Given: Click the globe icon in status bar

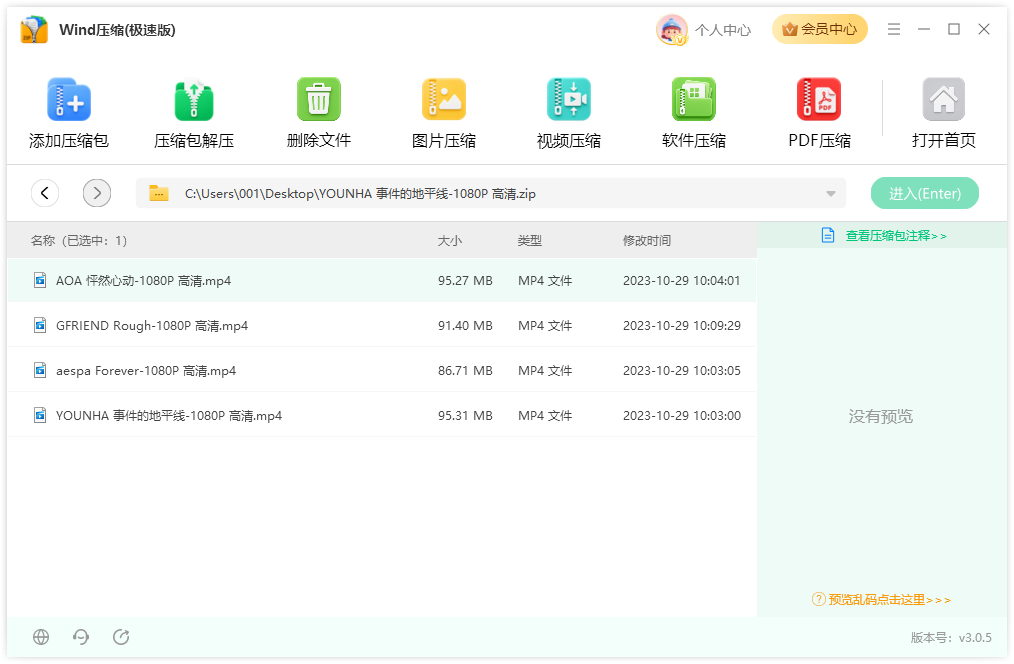Looking at the screenshot, I should 41,637.
